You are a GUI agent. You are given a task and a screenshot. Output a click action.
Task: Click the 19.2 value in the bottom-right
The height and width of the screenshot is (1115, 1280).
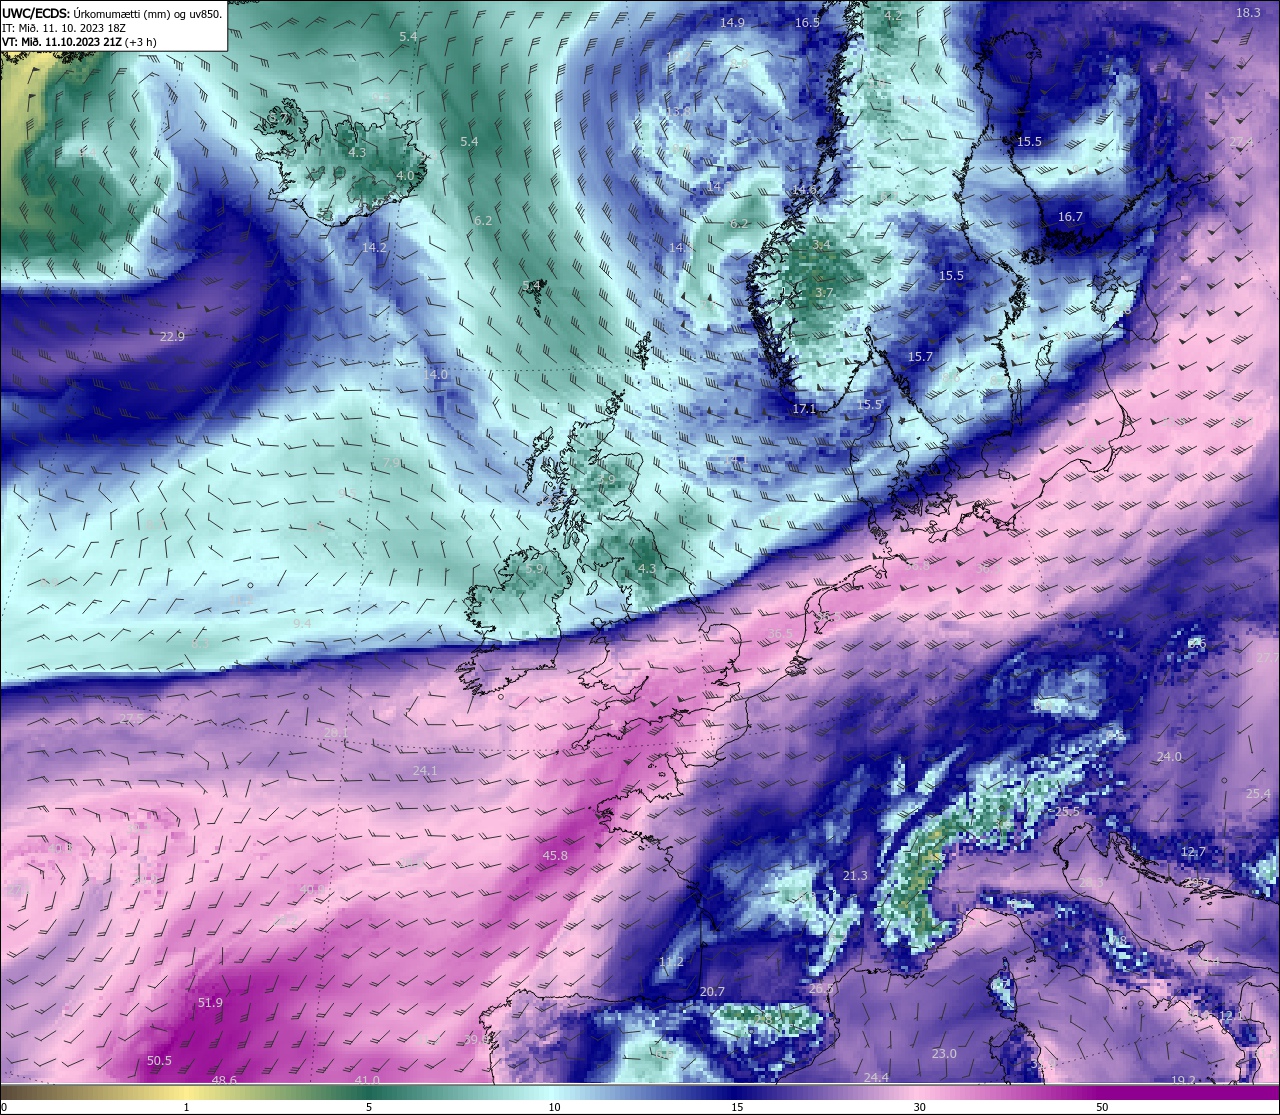[1183, 1080]
